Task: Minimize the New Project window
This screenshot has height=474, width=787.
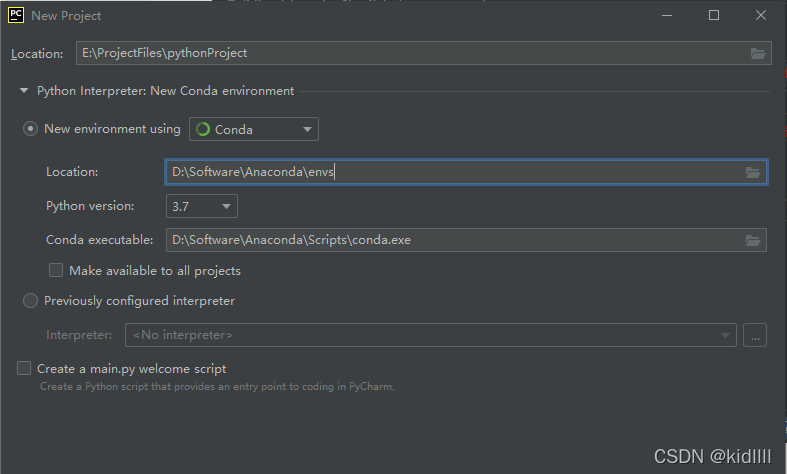Action: pyautogui.click(x=667, y=16)
